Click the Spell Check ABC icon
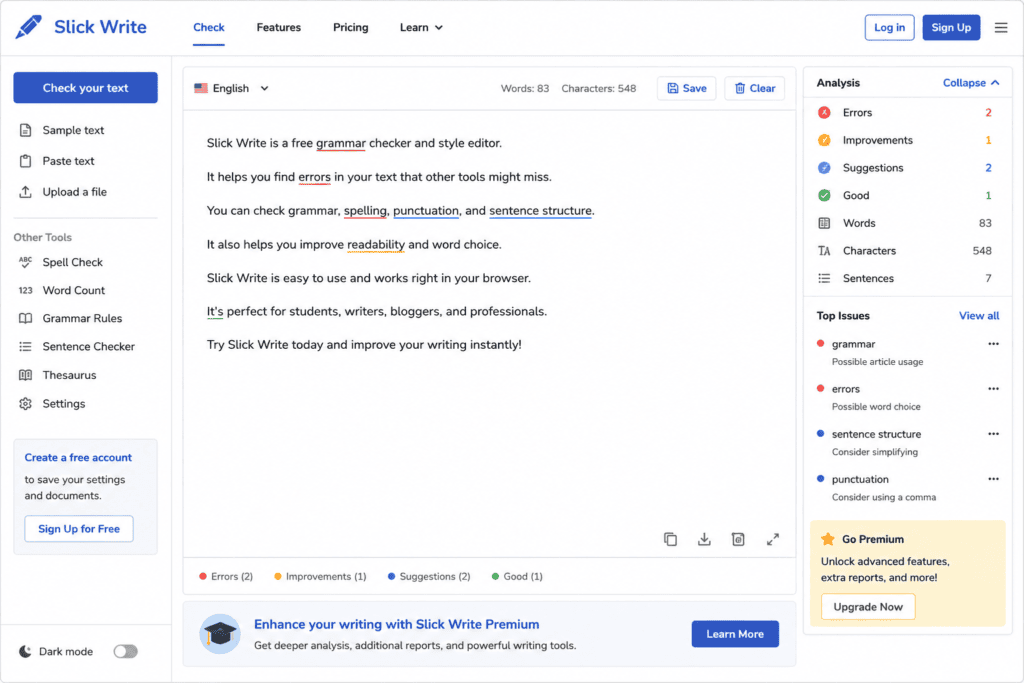Image resolution: width=1024 pixels, height=683 pixels. click(25, 262)
